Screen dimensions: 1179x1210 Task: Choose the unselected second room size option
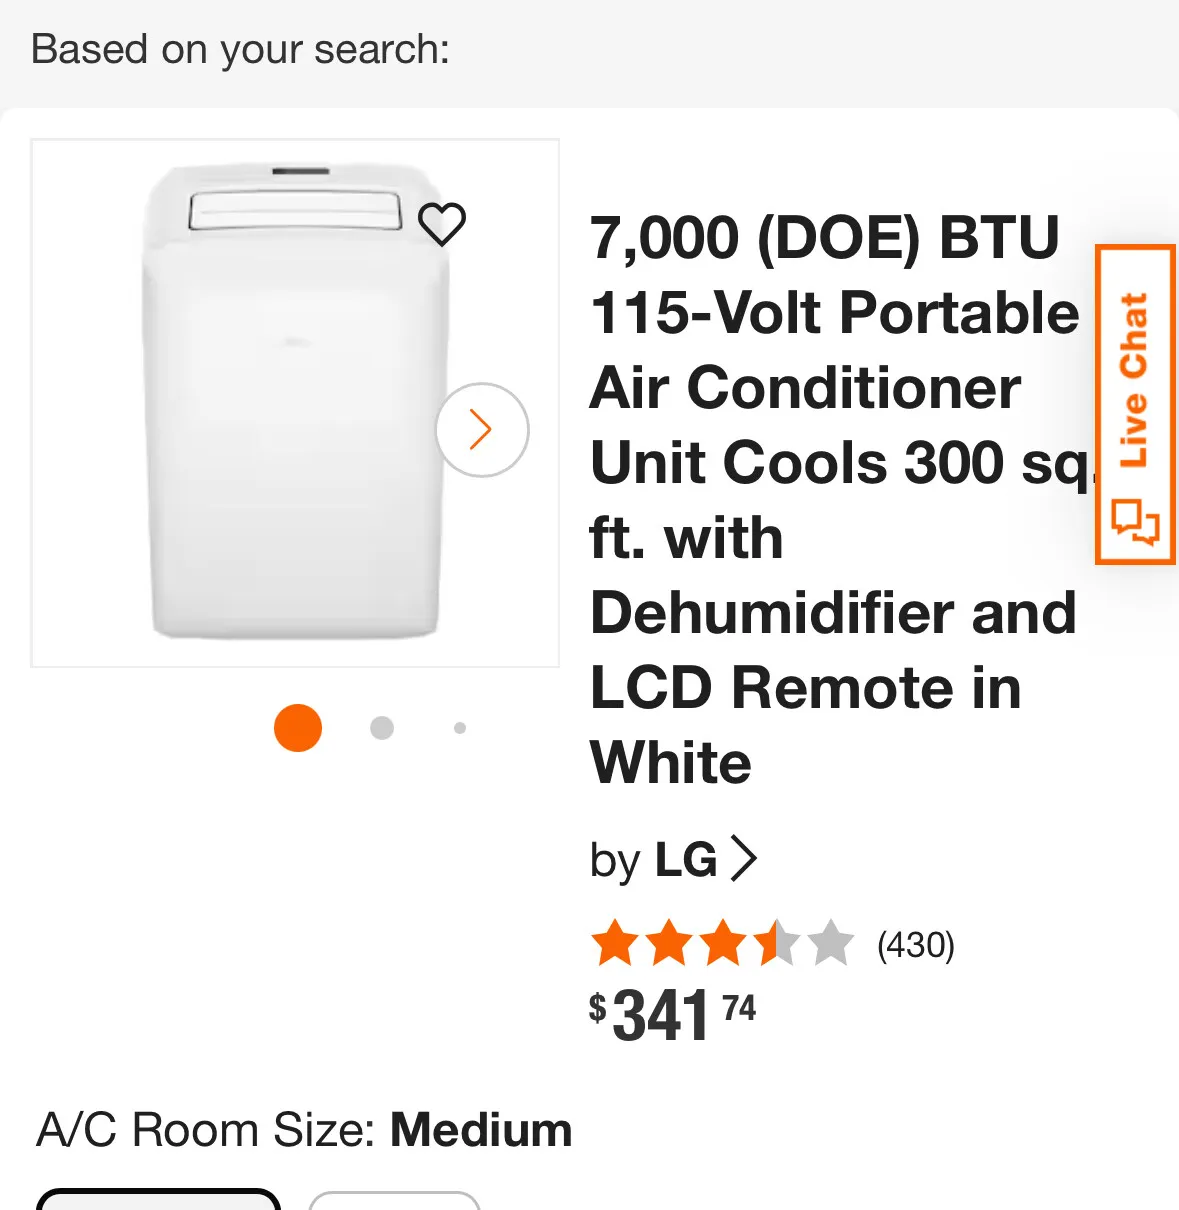pos(394,1201)
